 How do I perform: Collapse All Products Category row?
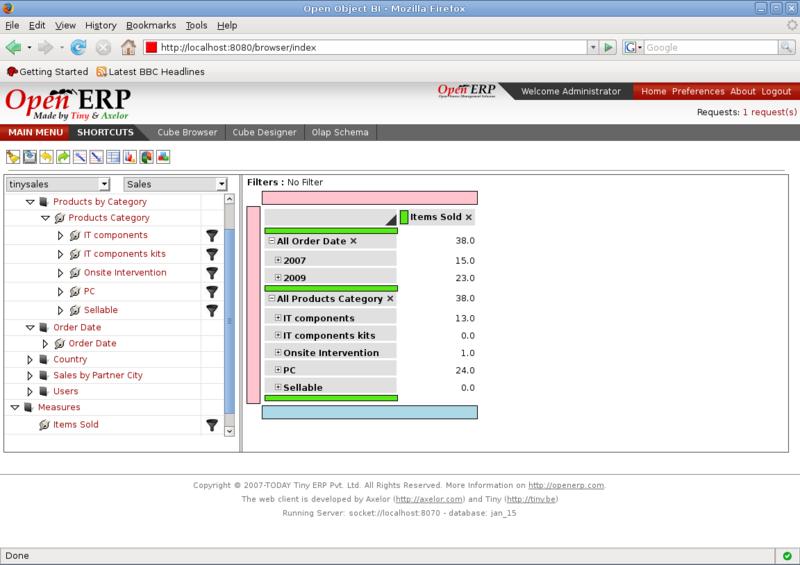[271, 299]
